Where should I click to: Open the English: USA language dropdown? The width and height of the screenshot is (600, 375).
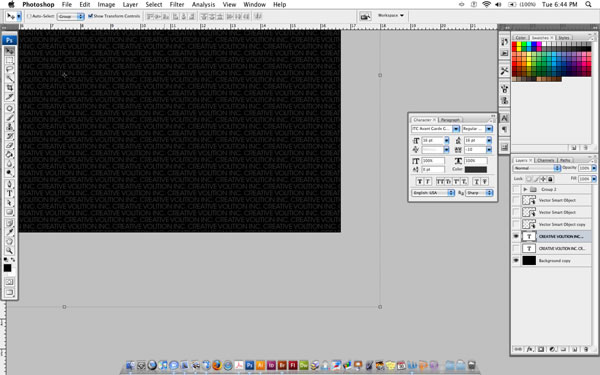(x=433, y=193)
